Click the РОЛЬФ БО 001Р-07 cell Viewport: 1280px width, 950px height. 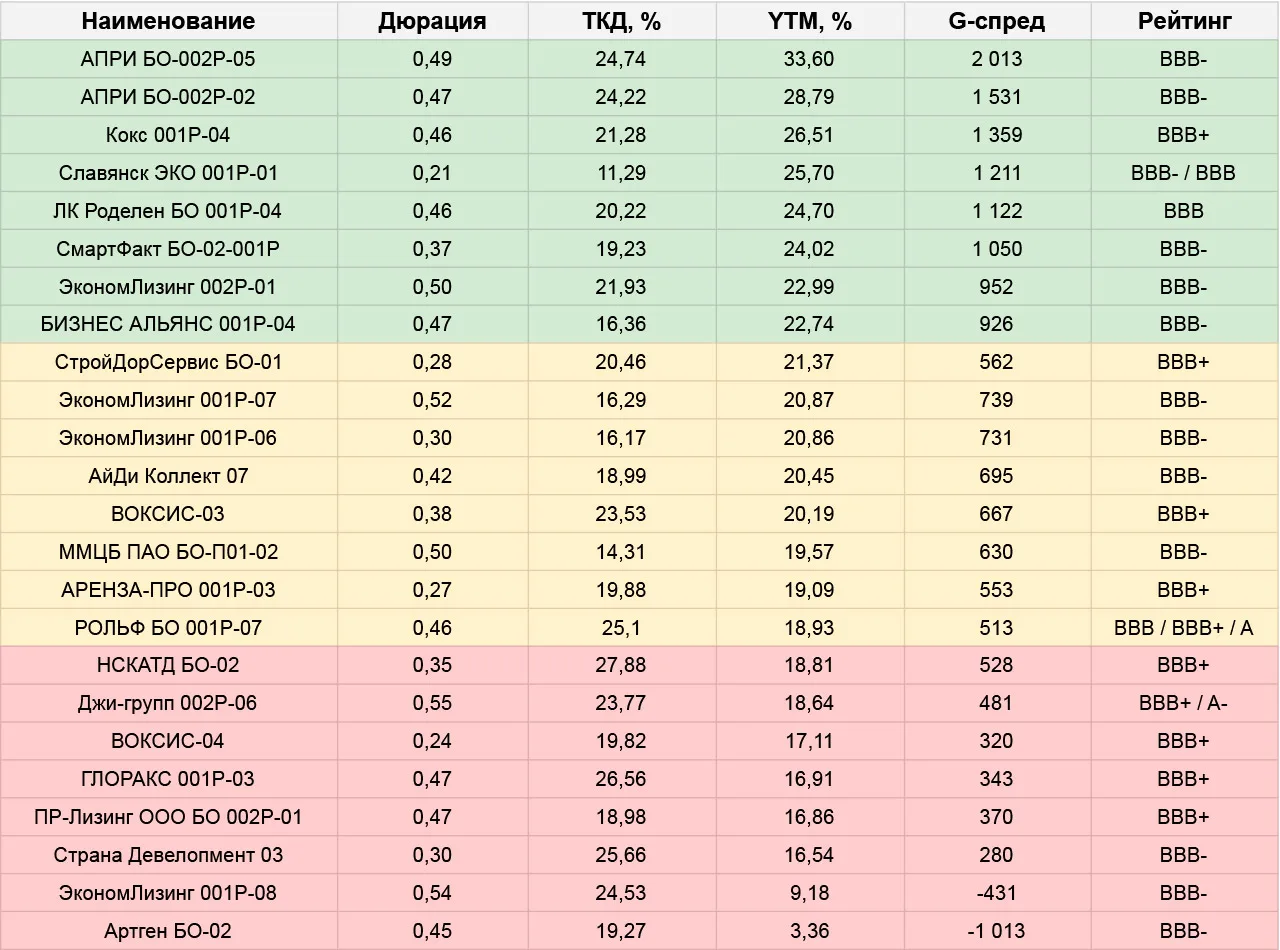(x=168, y=628)
